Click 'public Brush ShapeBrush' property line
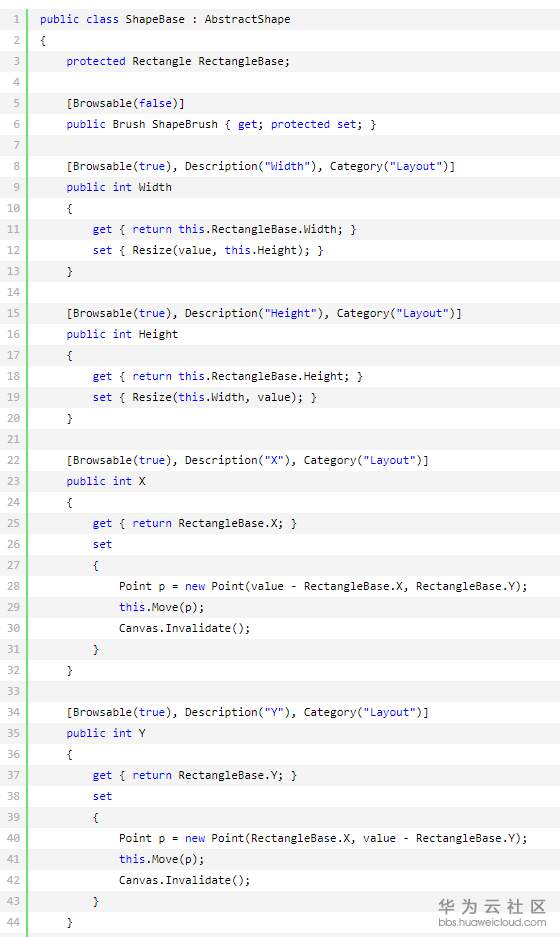Image resolution: width=560 pixels, height=937 pixels. pos(221,124)
